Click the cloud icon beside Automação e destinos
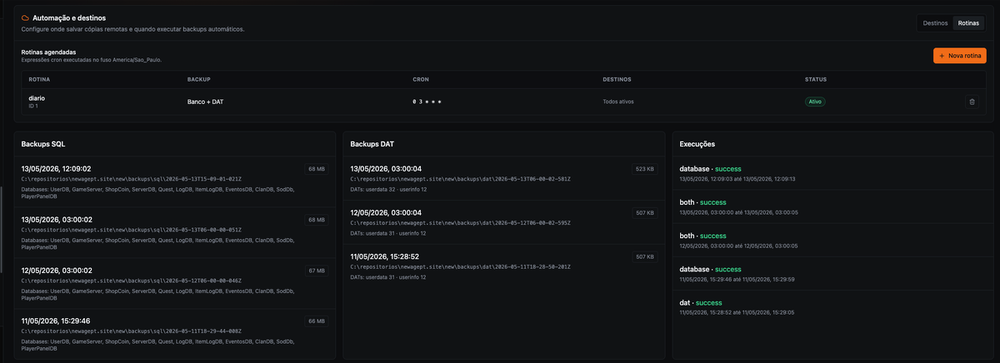This screenshot has height=363, width=1000. point(25,19)
